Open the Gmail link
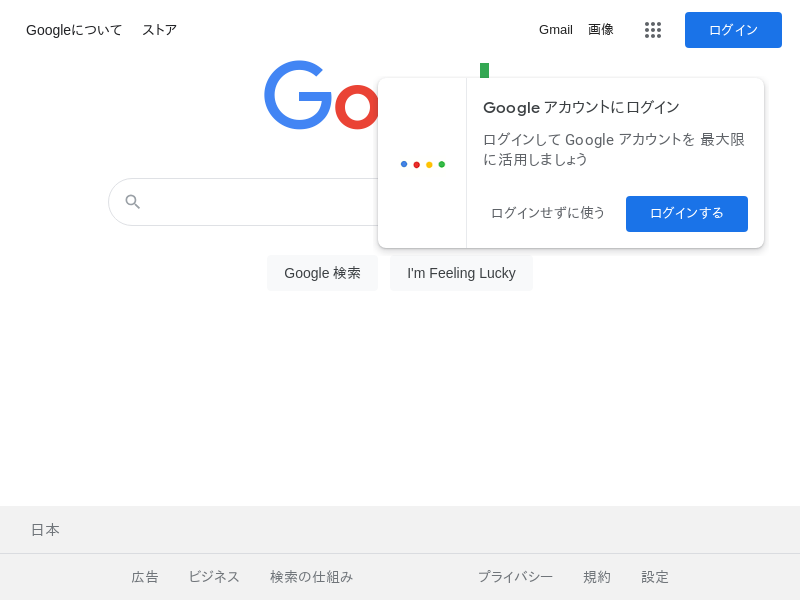 point(556,30)
